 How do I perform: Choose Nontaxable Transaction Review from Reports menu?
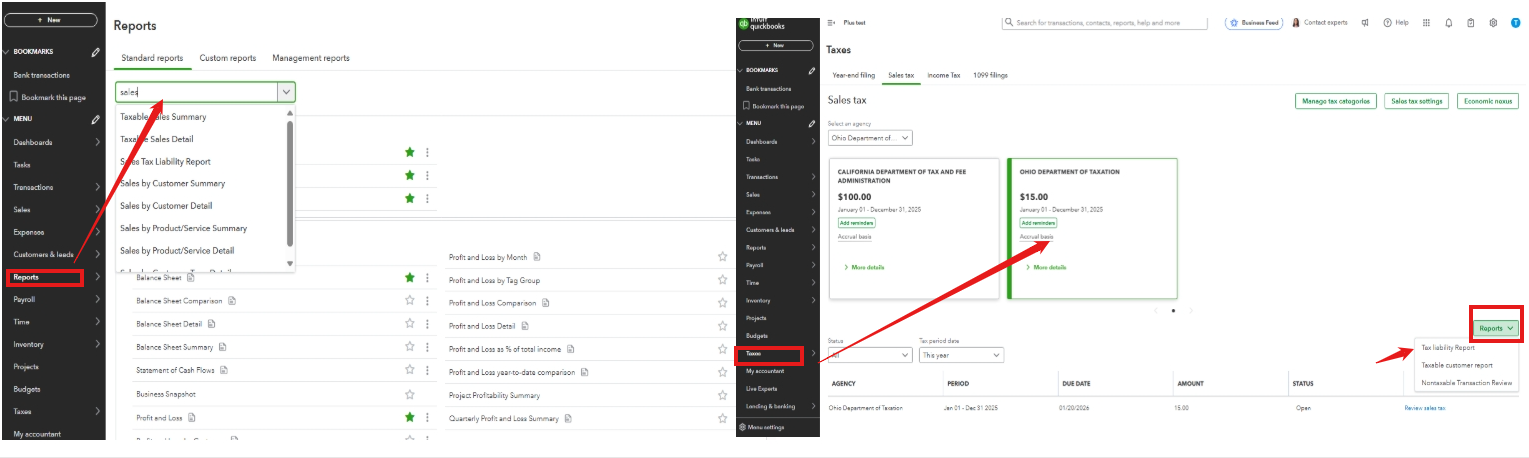click(1467, 382)
